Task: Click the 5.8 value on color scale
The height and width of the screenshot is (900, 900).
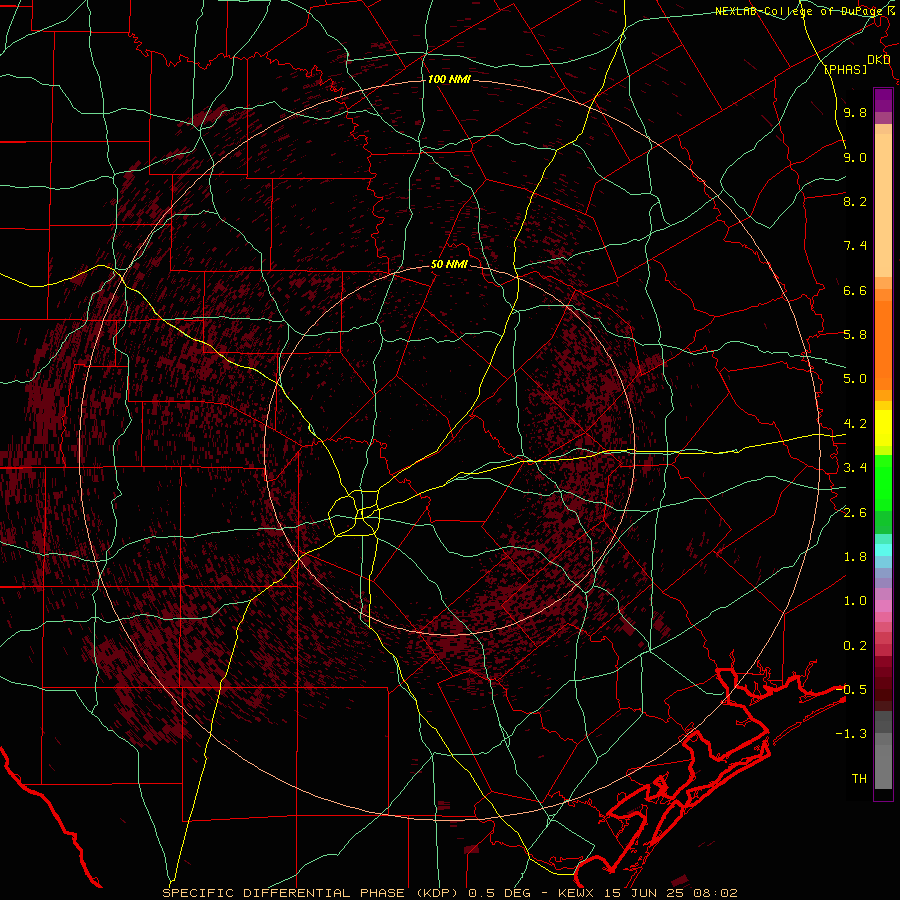Action: 855,335
